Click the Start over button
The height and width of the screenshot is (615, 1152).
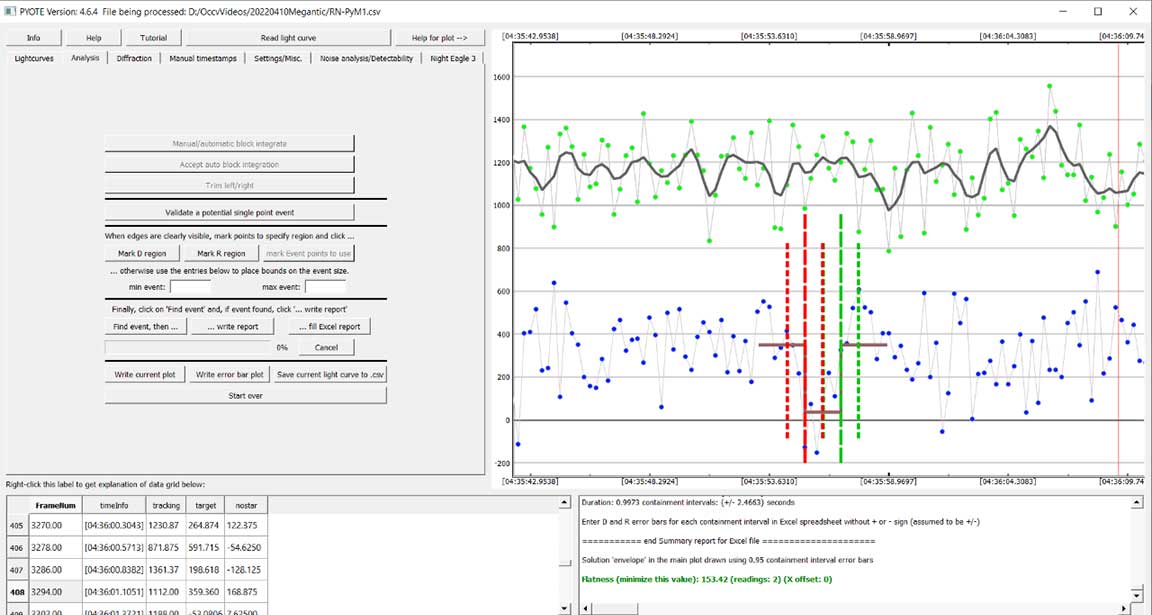[245, 396]
